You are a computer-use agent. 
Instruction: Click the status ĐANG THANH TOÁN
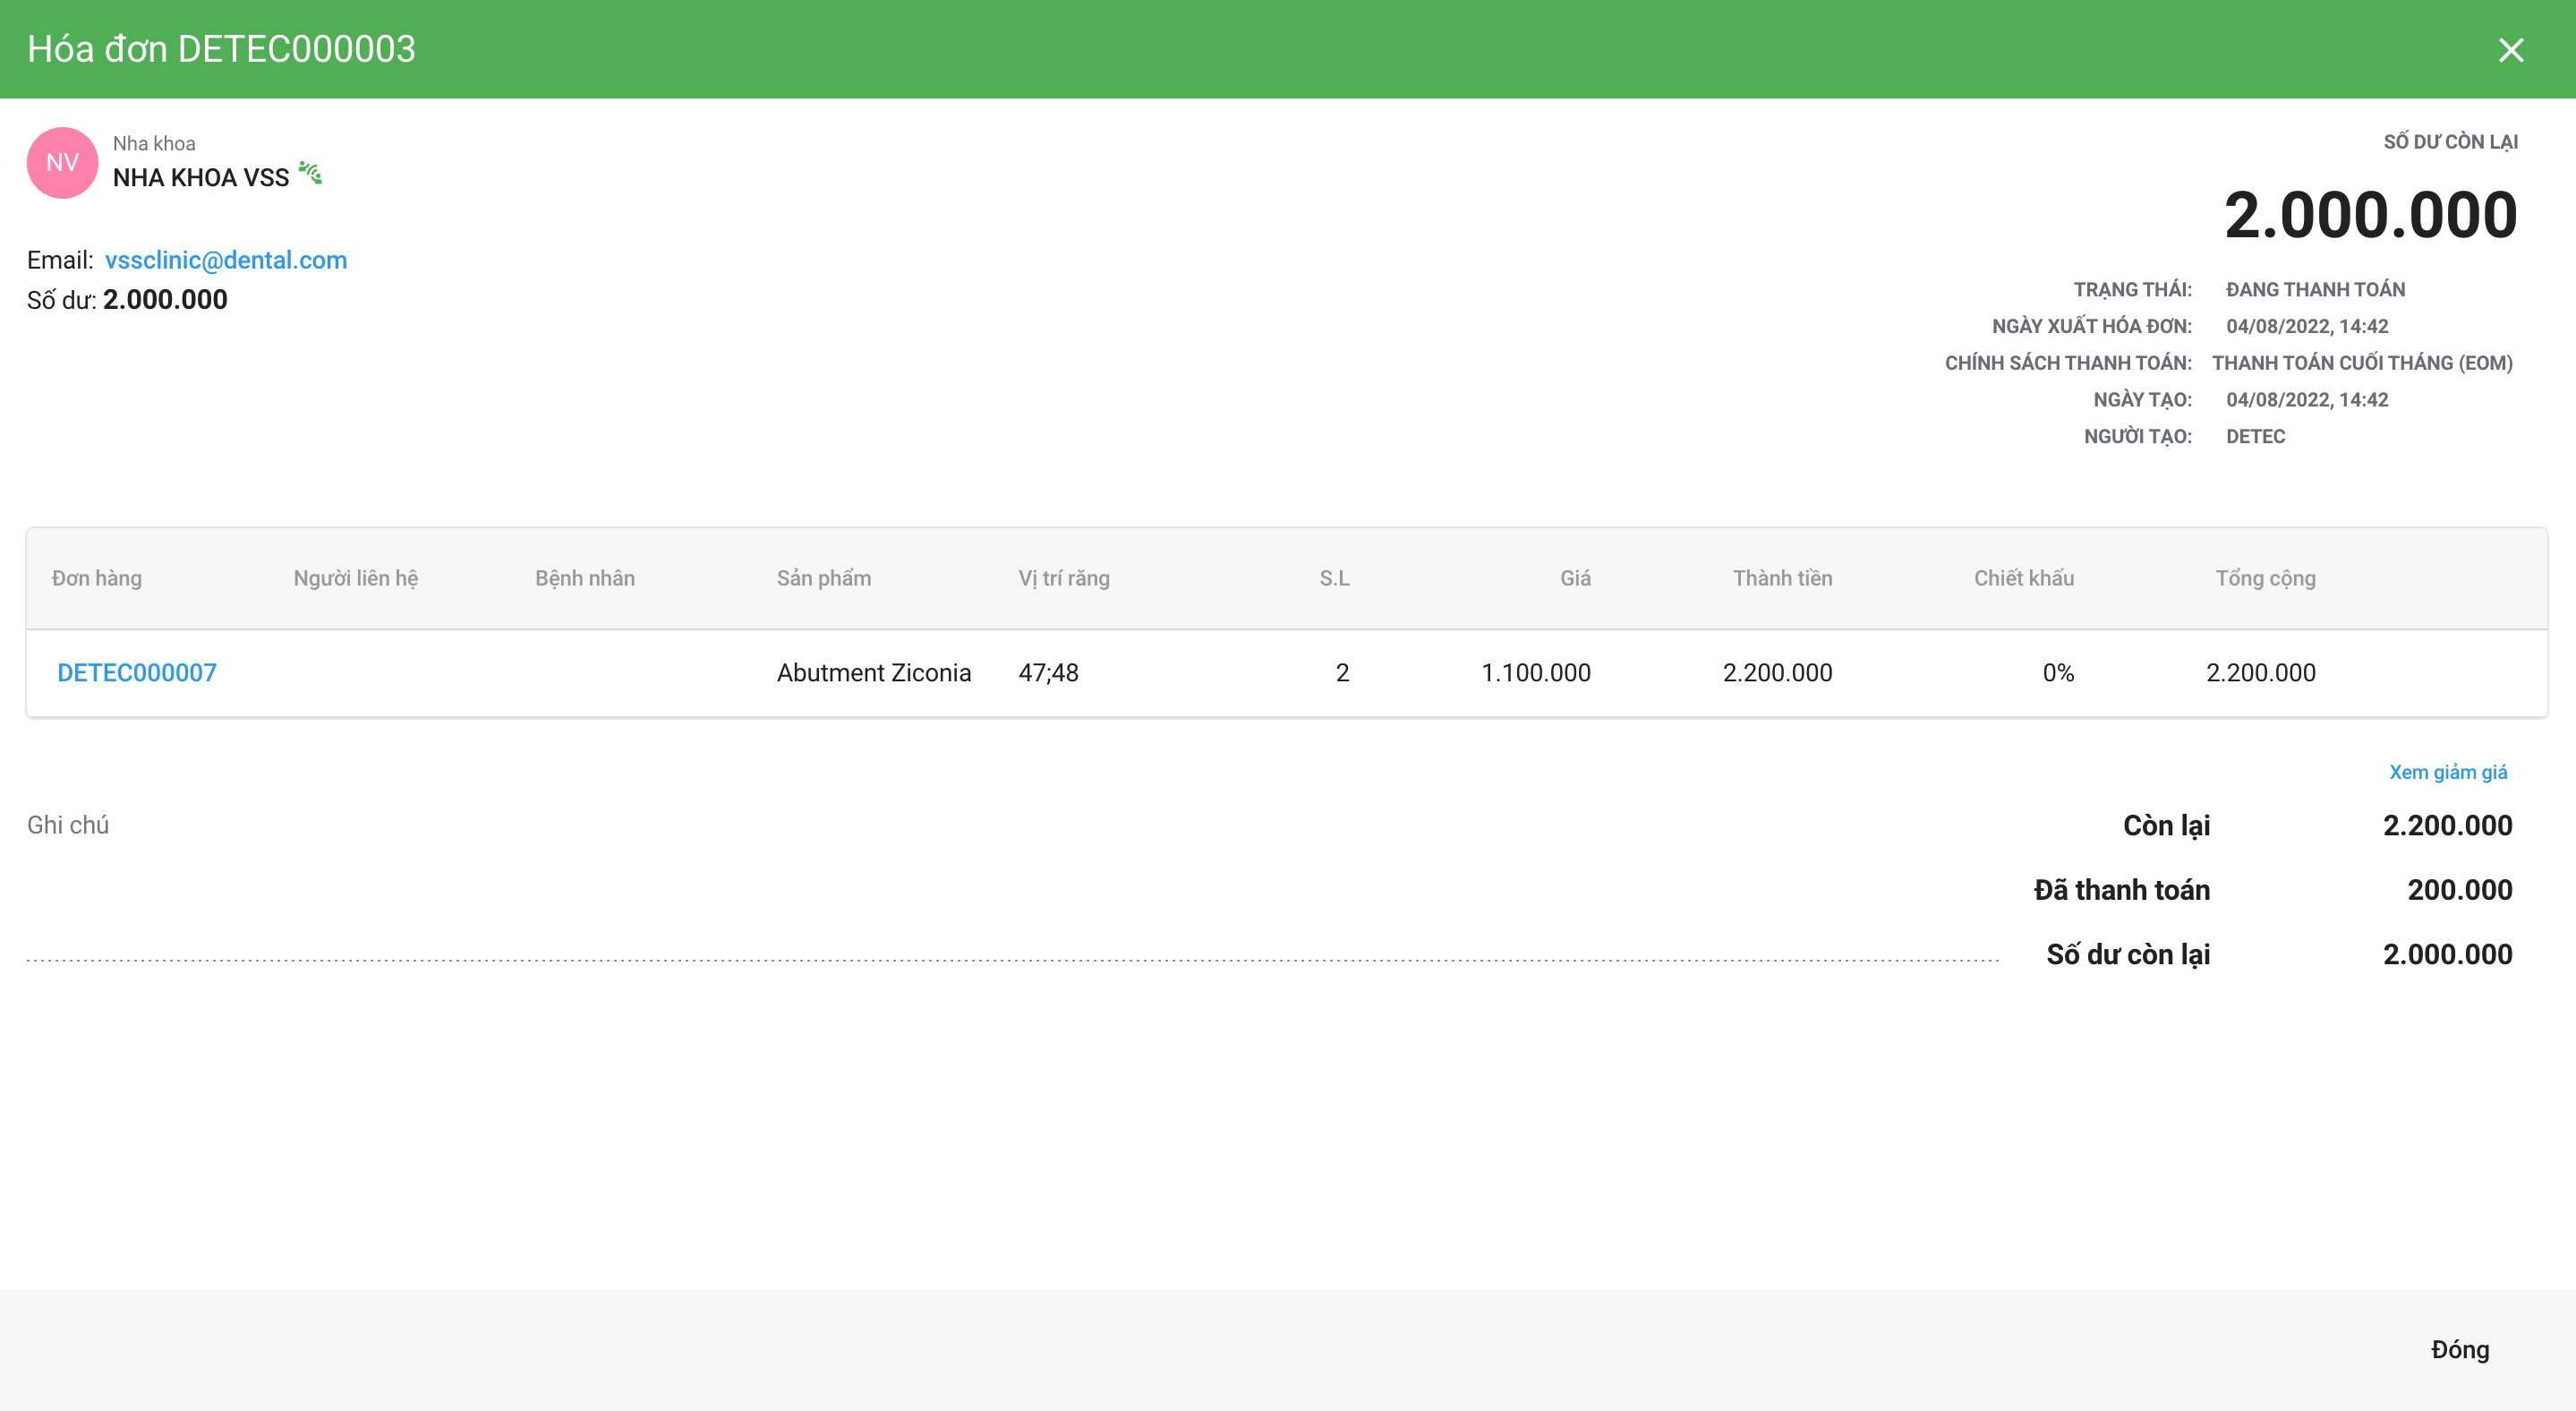[x=2315, y=290]
